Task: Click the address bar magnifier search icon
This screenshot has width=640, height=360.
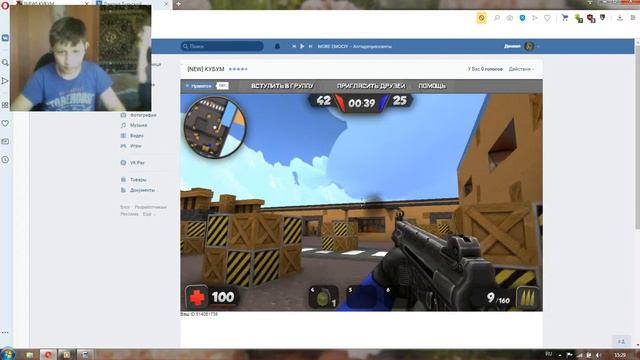Action: pos(497,18)
